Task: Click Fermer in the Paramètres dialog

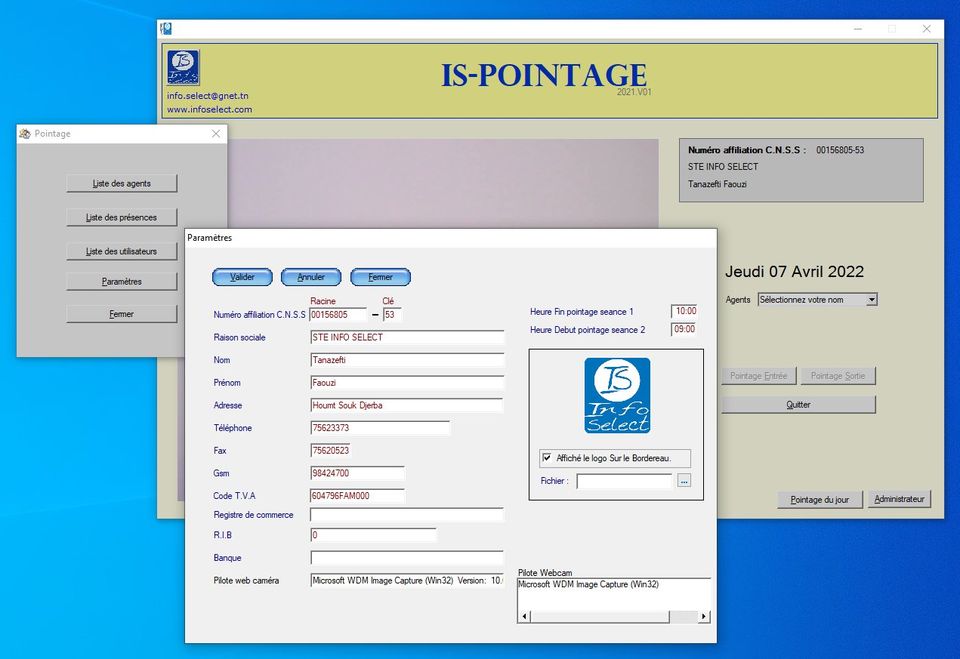Action: pyautogui.click(x=380, y=277)
